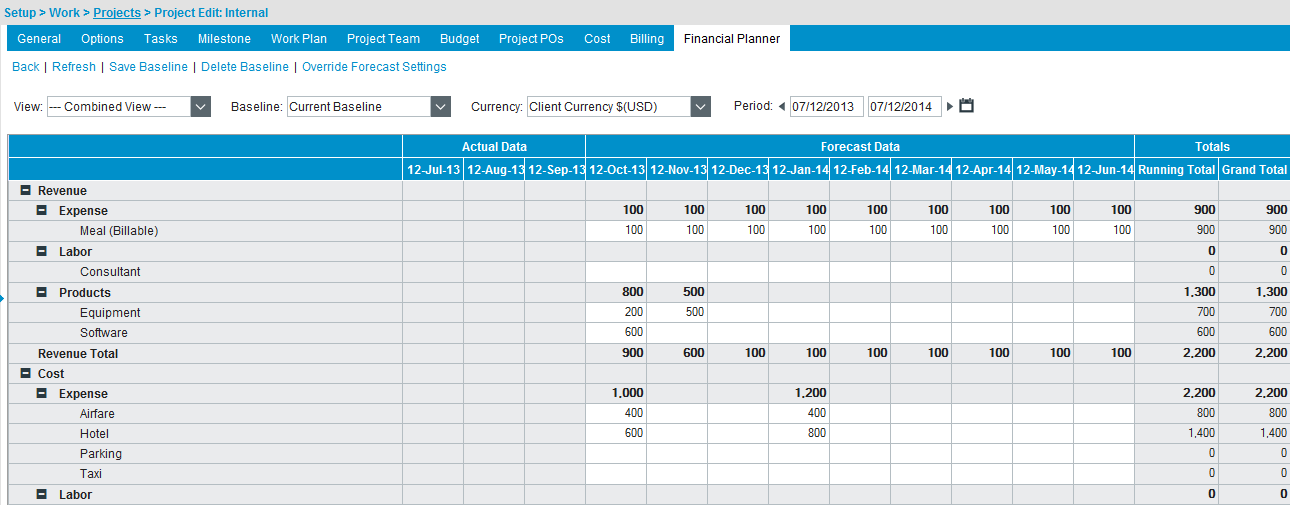The image size is (1290, 505).
Task: Open the period calendar picker icon
Action: click(966, 106)
